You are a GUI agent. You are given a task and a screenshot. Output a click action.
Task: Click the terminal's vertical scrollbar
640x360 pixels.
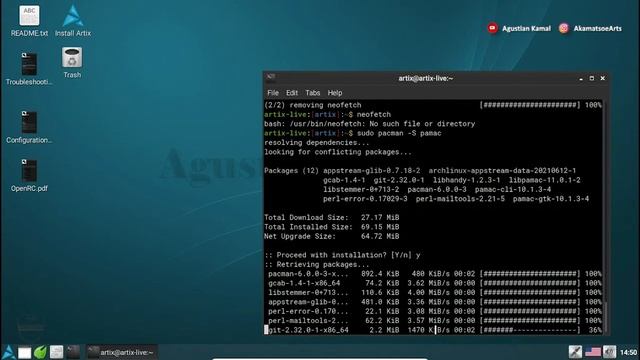(x=605, y=217)
